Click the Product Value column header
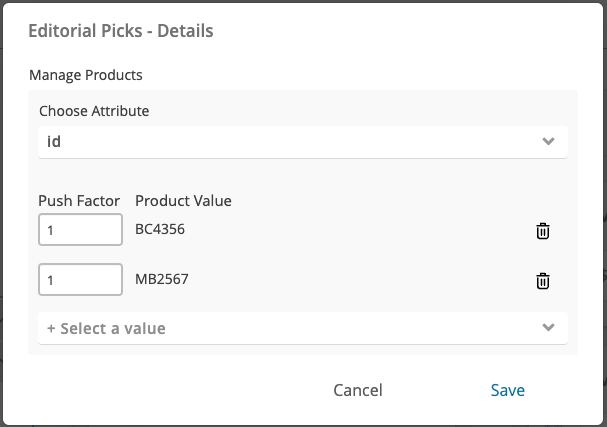Viewport: 607px width, 427px height. (x=183, y=201)
